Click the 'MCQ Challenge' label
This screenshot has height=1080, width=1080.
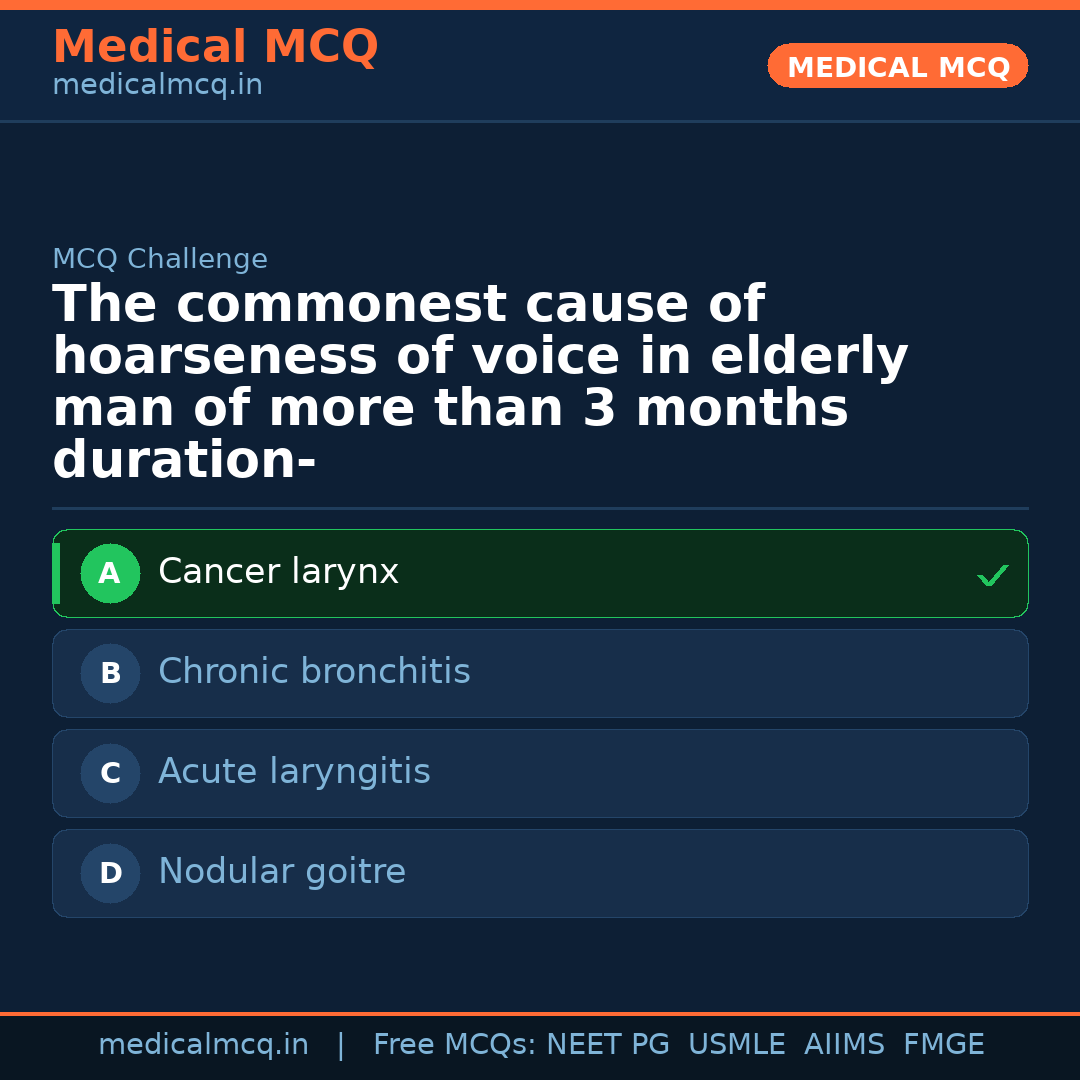(x=160, y=260)
